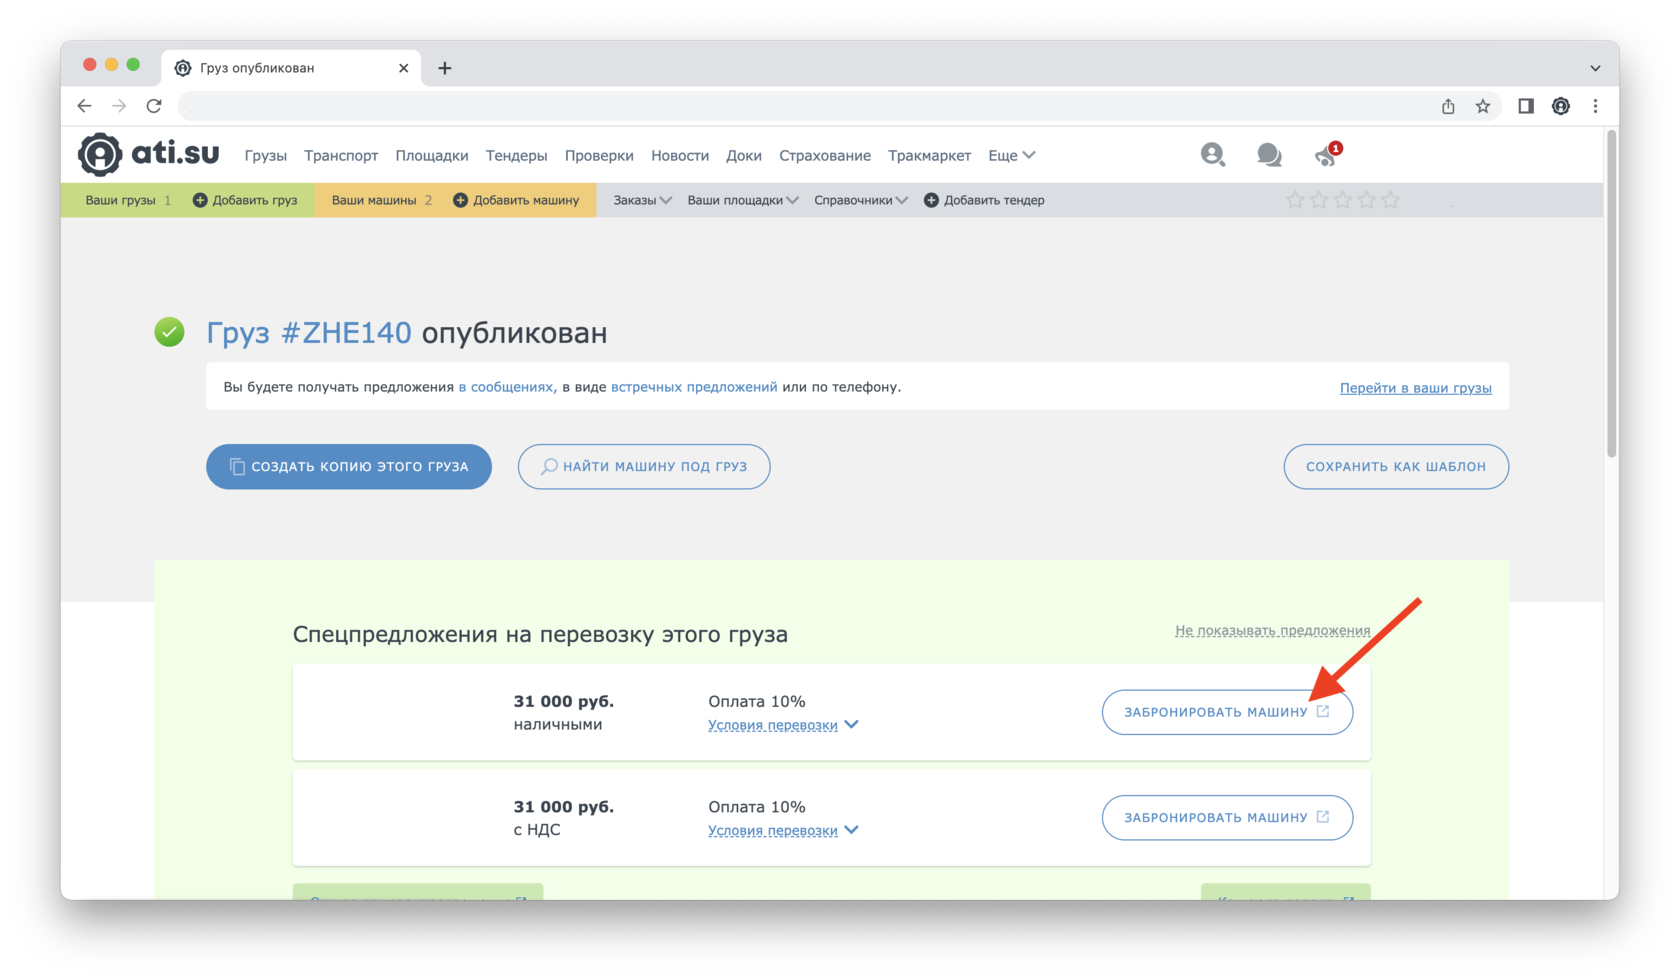
Task: Open the user profile icon
Action: (x=1212, y=154)
